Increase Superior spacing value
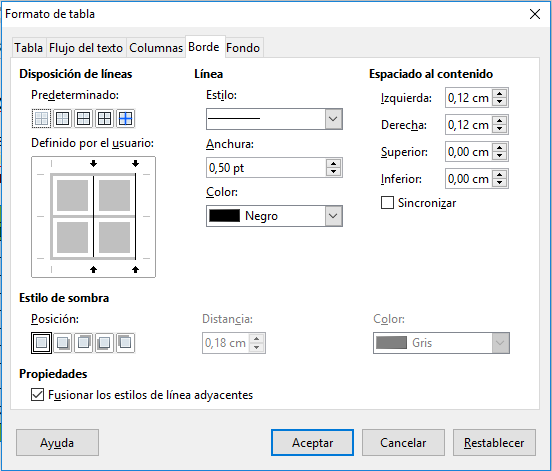 500,147
